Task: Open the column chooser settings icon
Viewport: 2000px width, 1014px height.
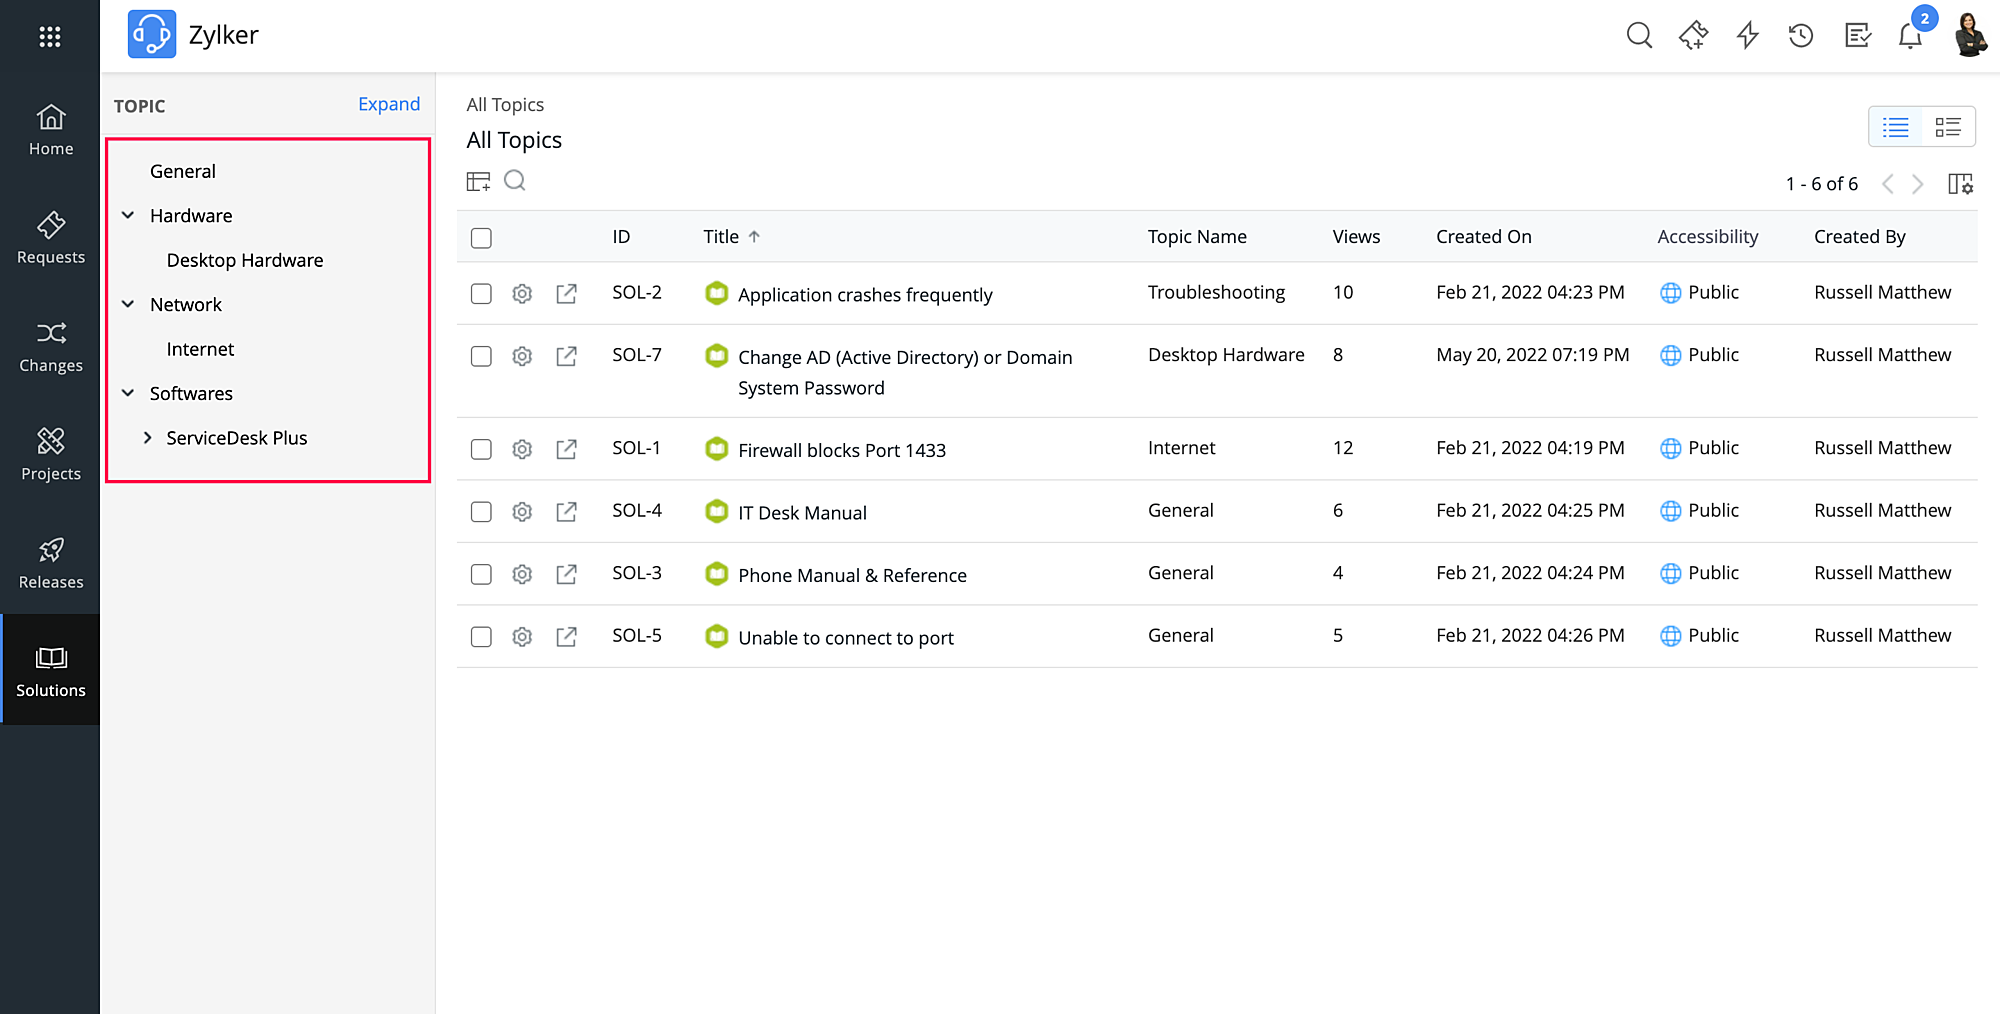Action: [1960, 184]
